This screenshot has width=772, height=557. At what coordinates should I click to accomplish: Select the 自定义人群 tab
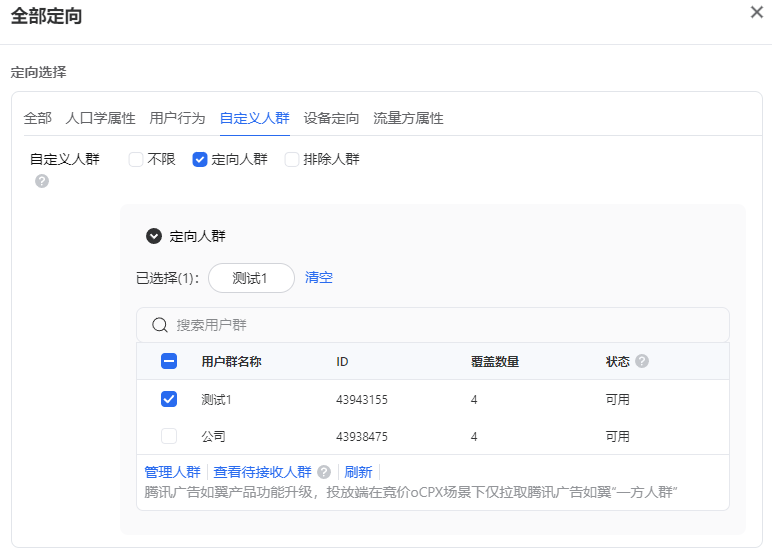click(x=255, y=118)
